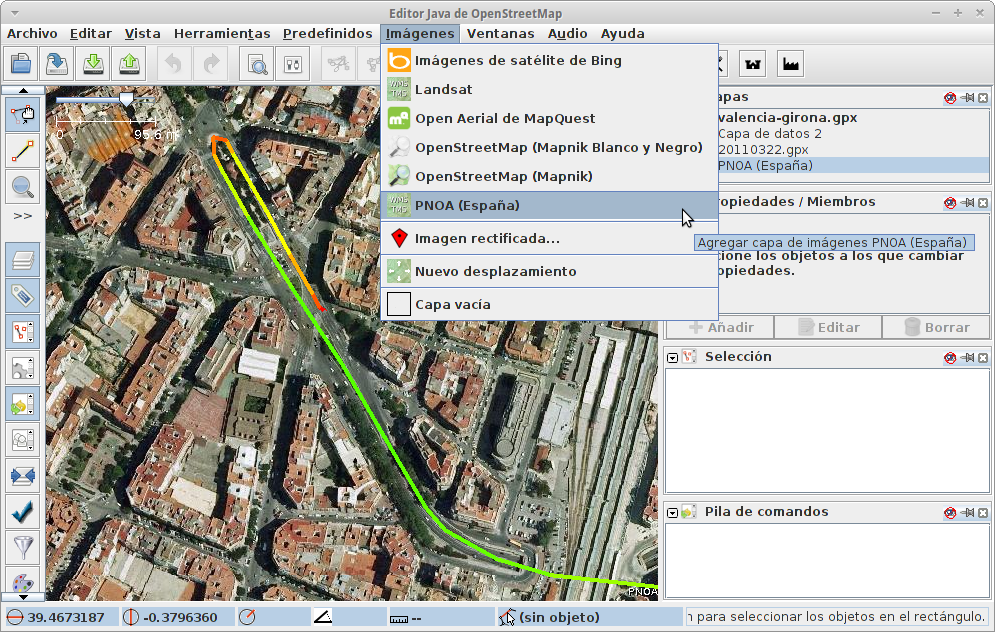Expand more tools with >> button
Viewport: 995px width, 632px height.
click(23, 215)
